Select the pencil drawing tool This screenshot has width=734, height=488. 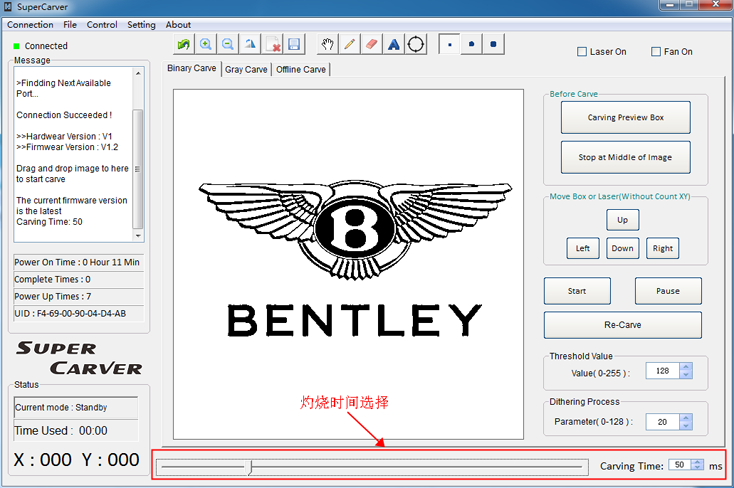coord(349,44)
